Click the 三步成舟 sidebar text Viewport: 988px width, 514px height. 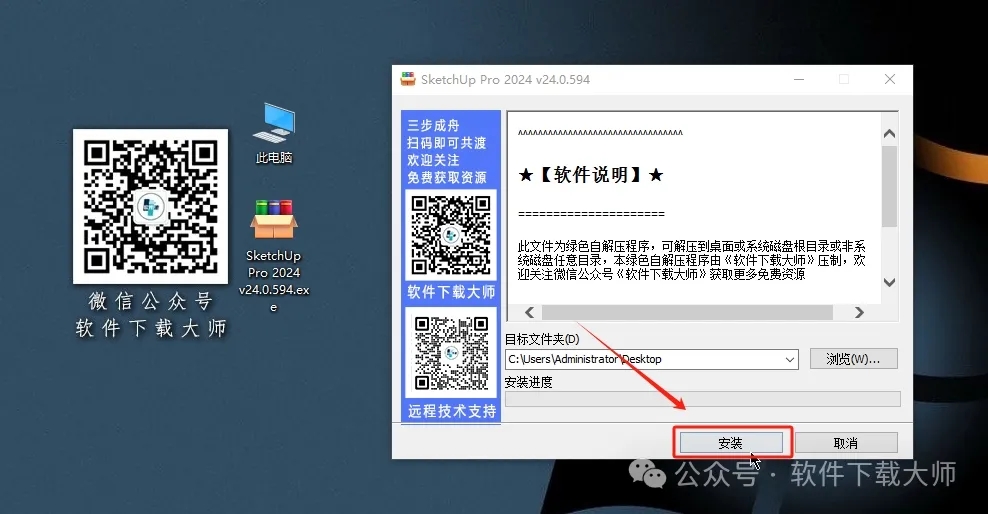[434, 125]
